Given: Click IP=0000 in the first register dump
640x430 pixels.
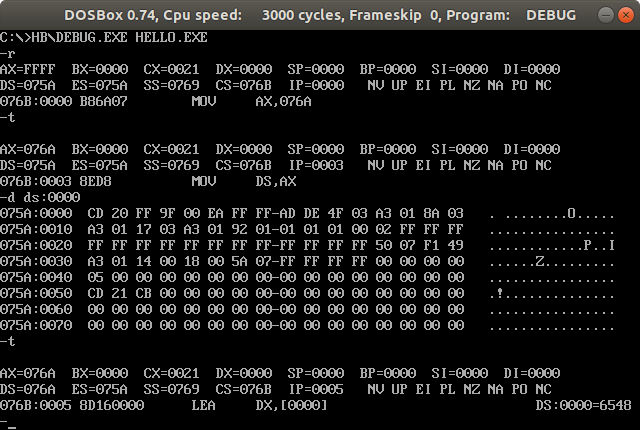Looking at the screenshot, I should pyautogui.click(x=317, y=85).
